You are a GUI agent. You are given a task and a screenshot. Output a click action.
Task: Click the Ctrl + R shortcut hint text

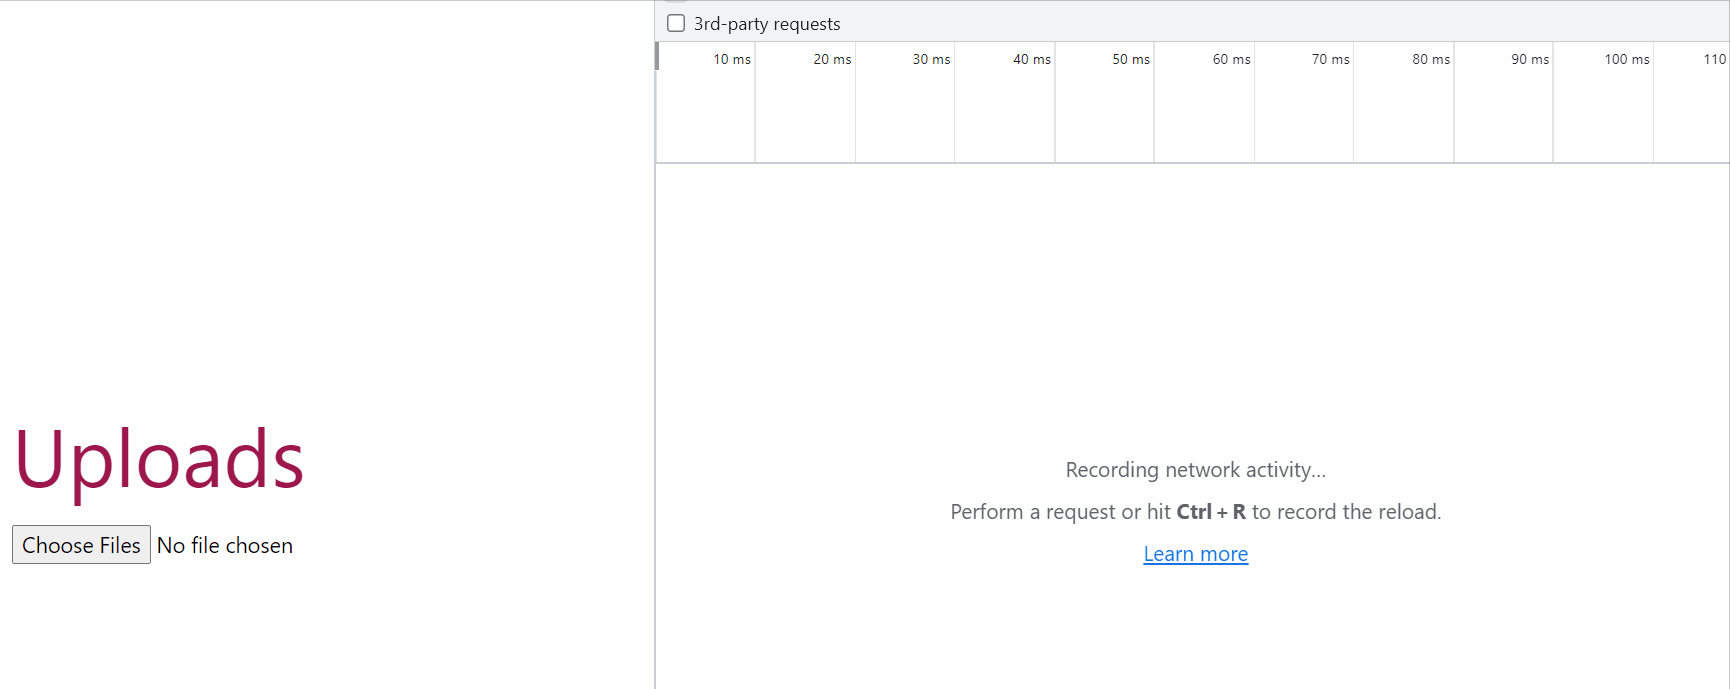(1210, 512)
